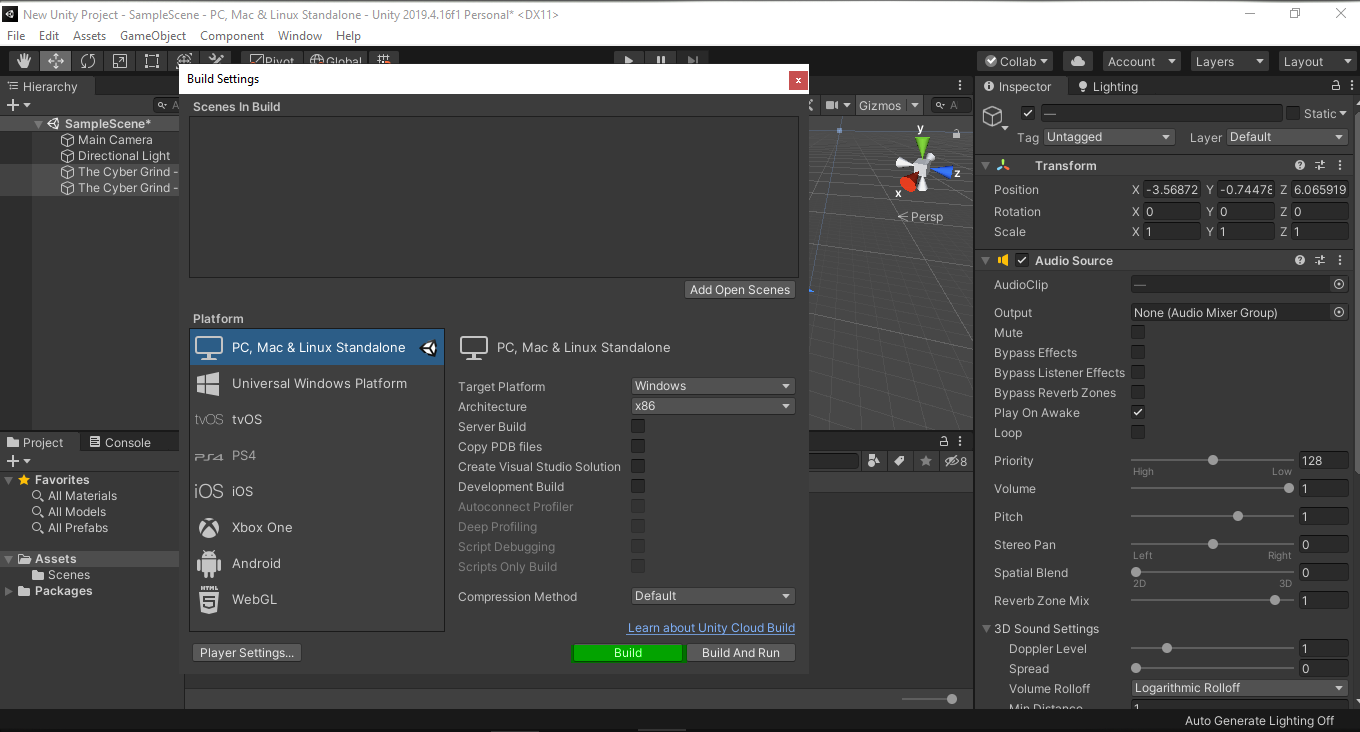Image resolution: width=1360 pixels, height=732 pixels.
Task: Toggle the scene gizmo lock icon
Action: coord(958,134)
